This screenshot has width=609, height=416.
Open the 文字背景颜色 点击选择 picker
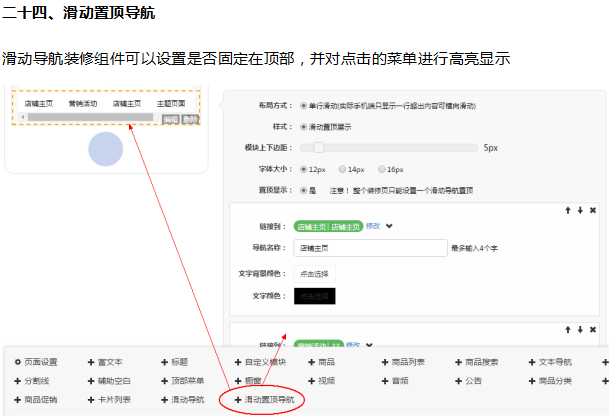coord(315,272)
